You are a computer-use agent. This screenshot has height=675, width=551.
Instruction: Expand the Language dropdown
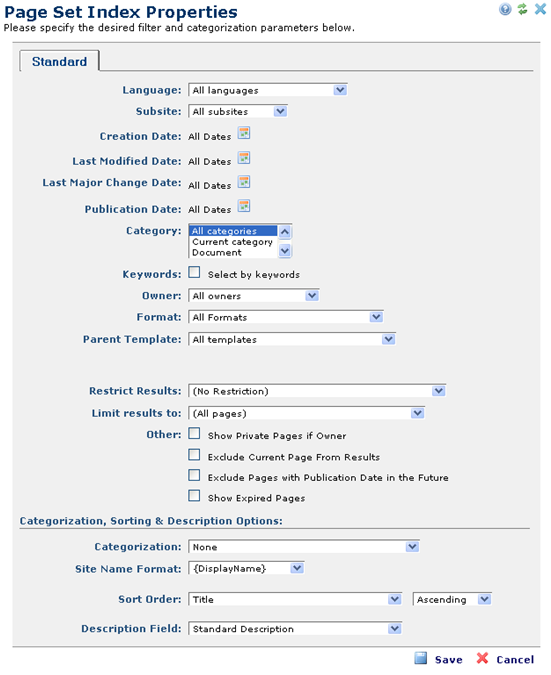point(268,90)
